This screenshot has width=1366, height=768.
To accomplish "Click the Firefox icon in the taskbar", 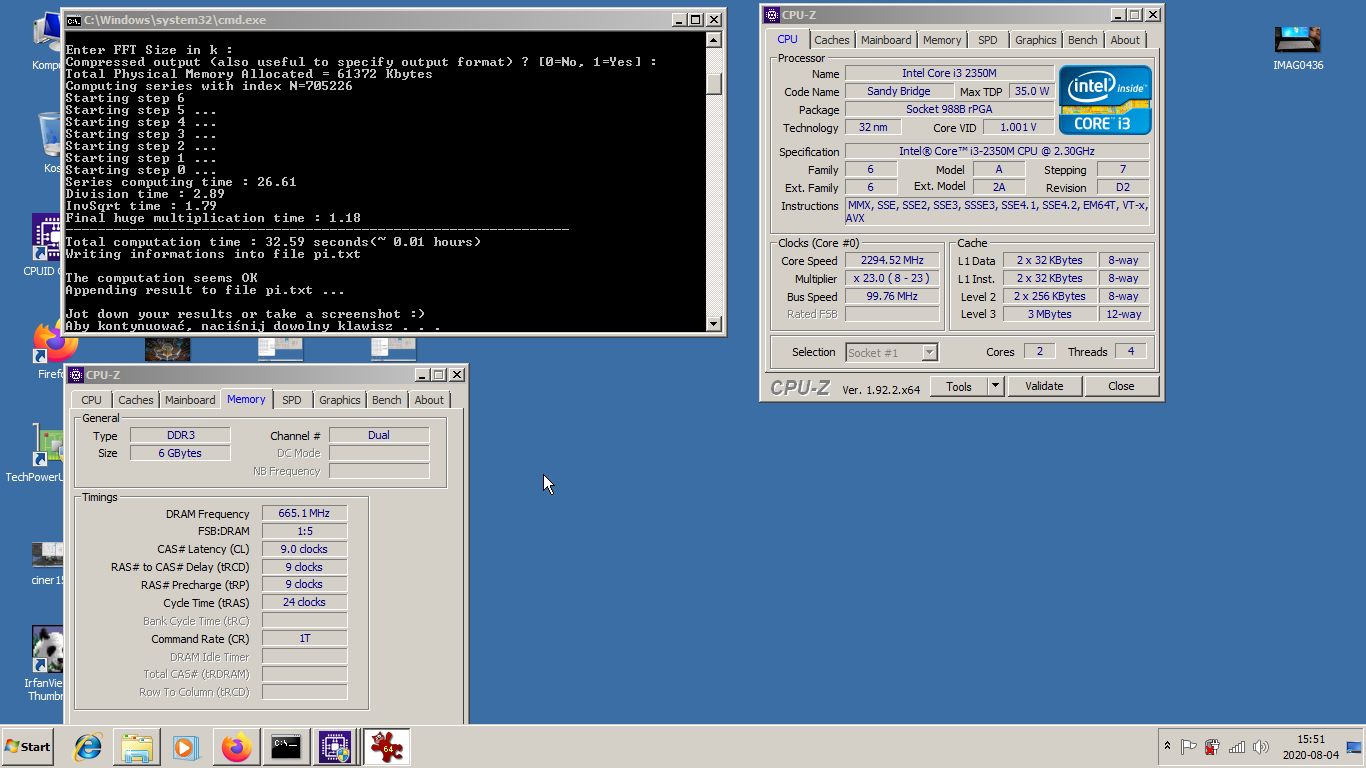I will tap(236, 747).
